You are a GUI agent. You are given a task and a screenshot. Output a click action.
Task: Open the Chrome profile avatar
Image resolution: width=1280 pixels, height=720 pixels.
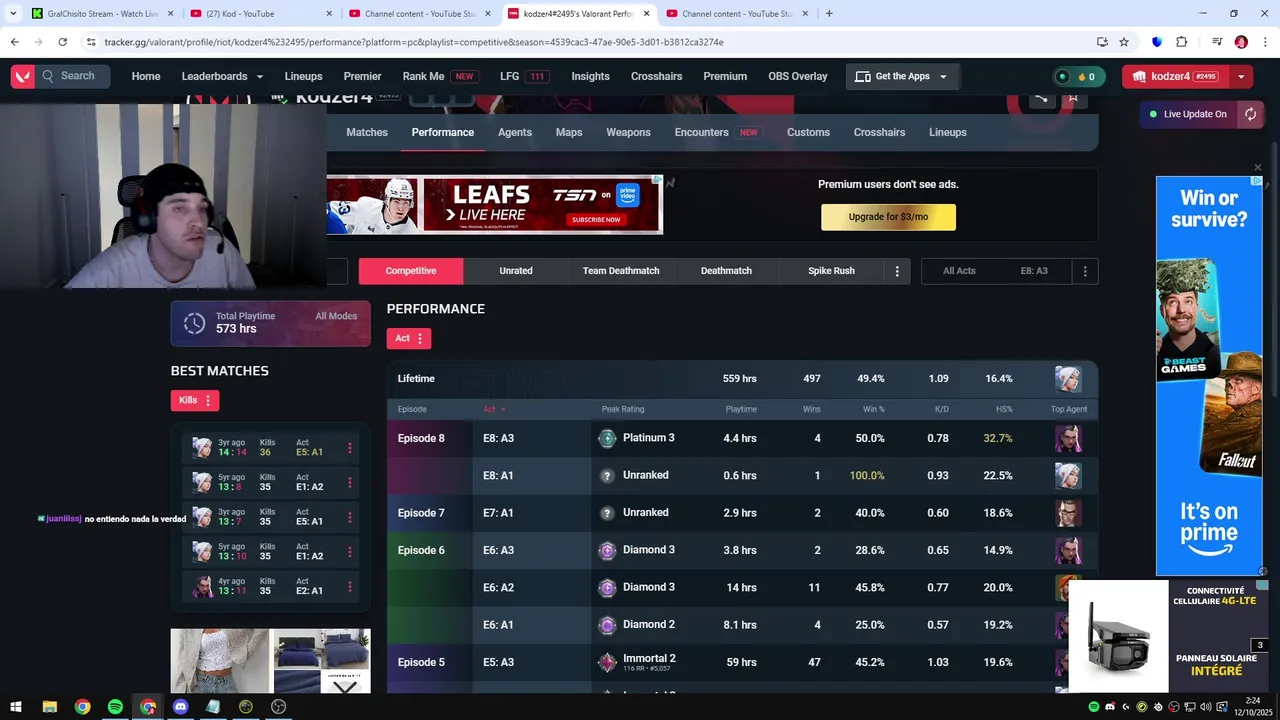point(1241,42)
